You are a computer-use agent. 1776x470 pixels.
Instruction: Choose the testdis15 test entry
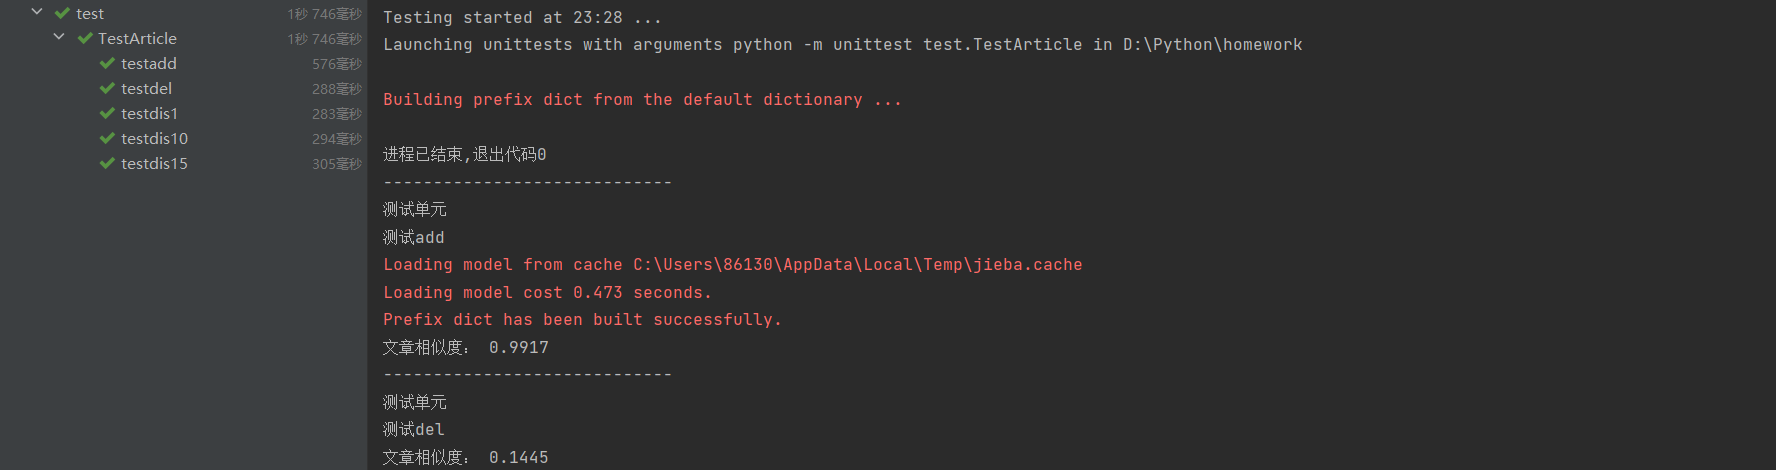coord(154,164)
